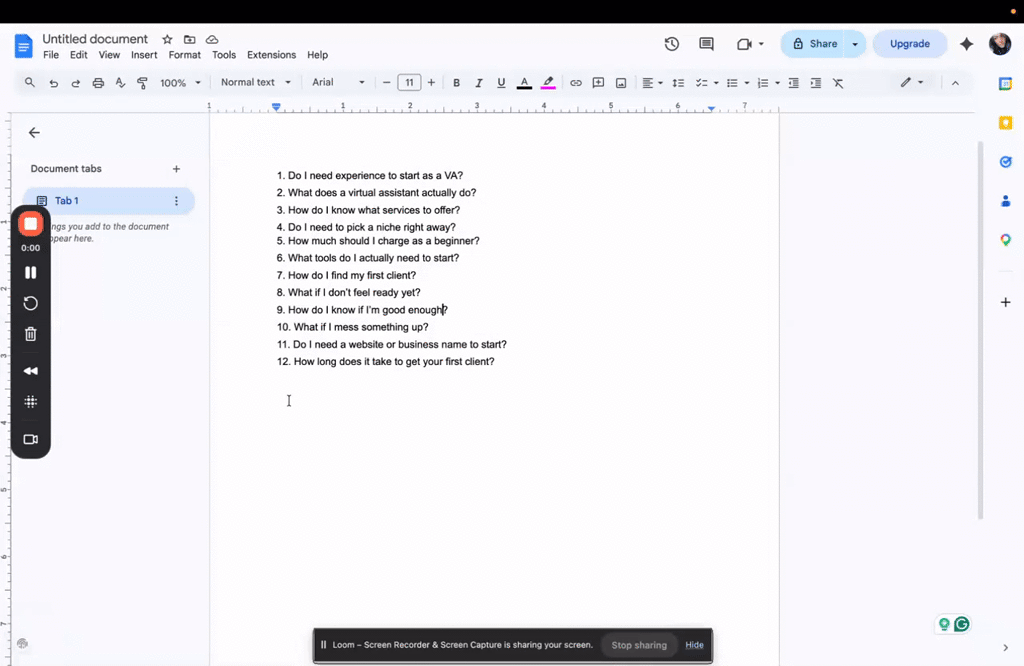The width and height of the screenshot is (1024, 666).
Task: Open Google Tasks in the side panel
Action: click(x=1006, y=162)
